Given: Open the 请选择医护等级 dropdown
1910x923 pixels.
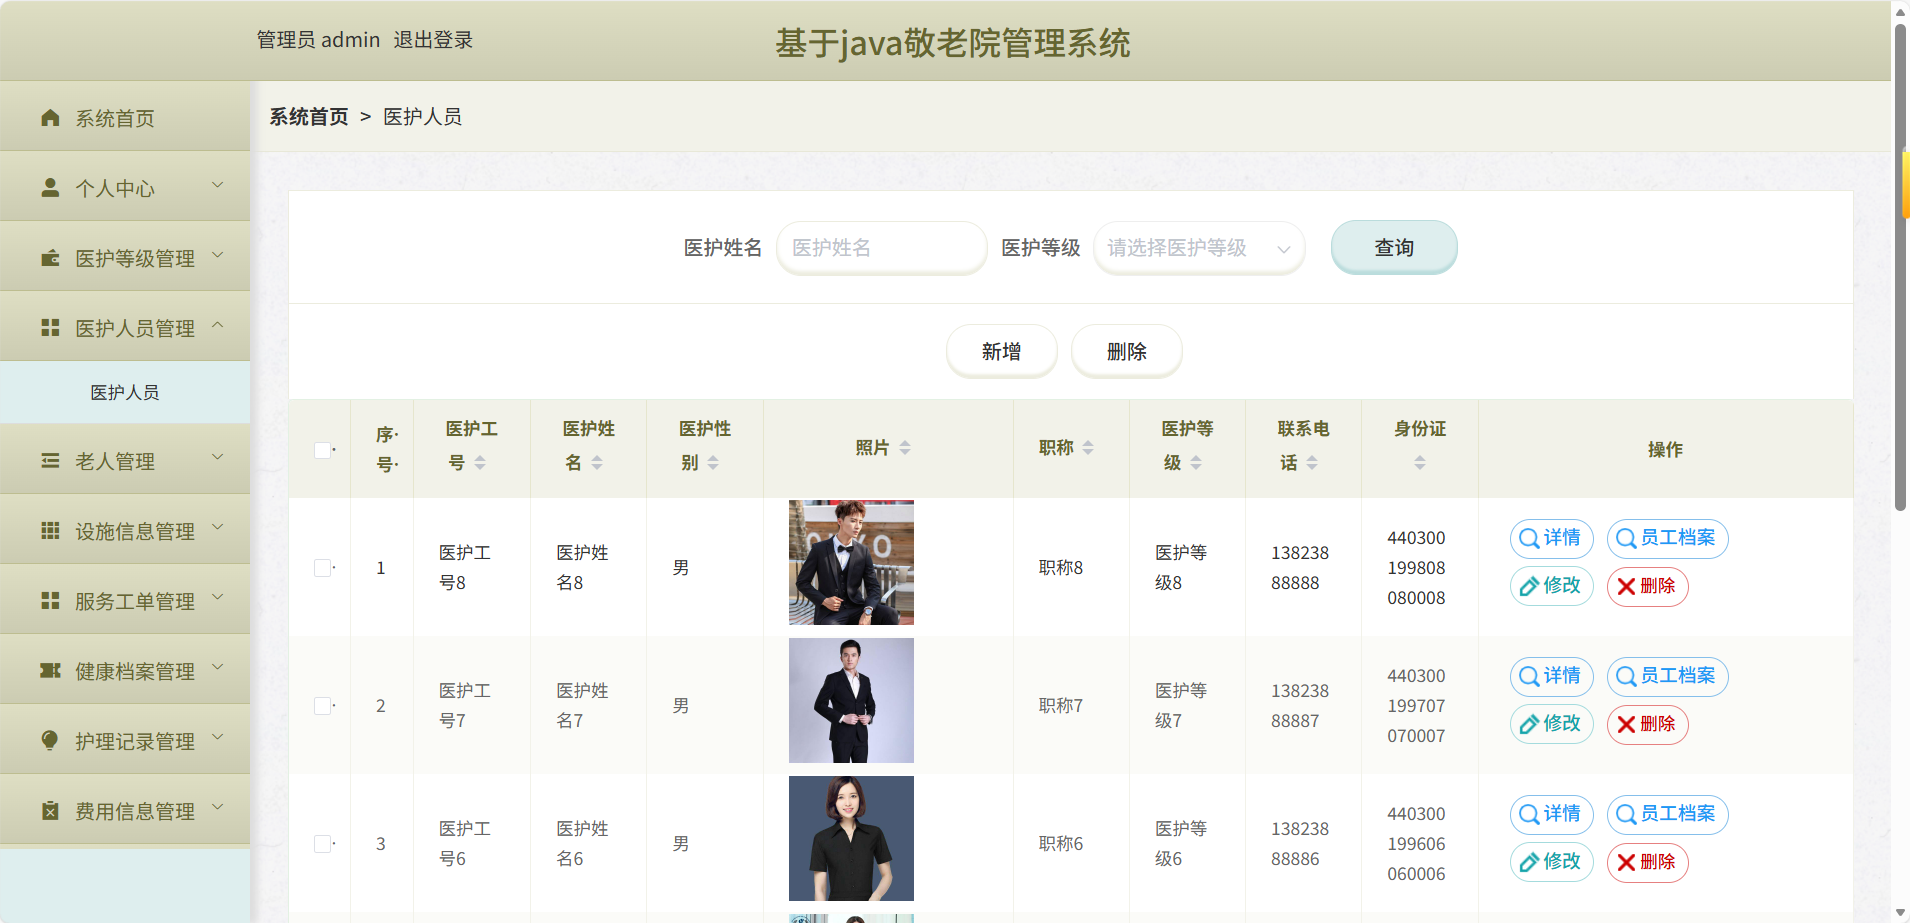Looking at the screenshot, I should pyautogui.click(x=1199, y=248).
